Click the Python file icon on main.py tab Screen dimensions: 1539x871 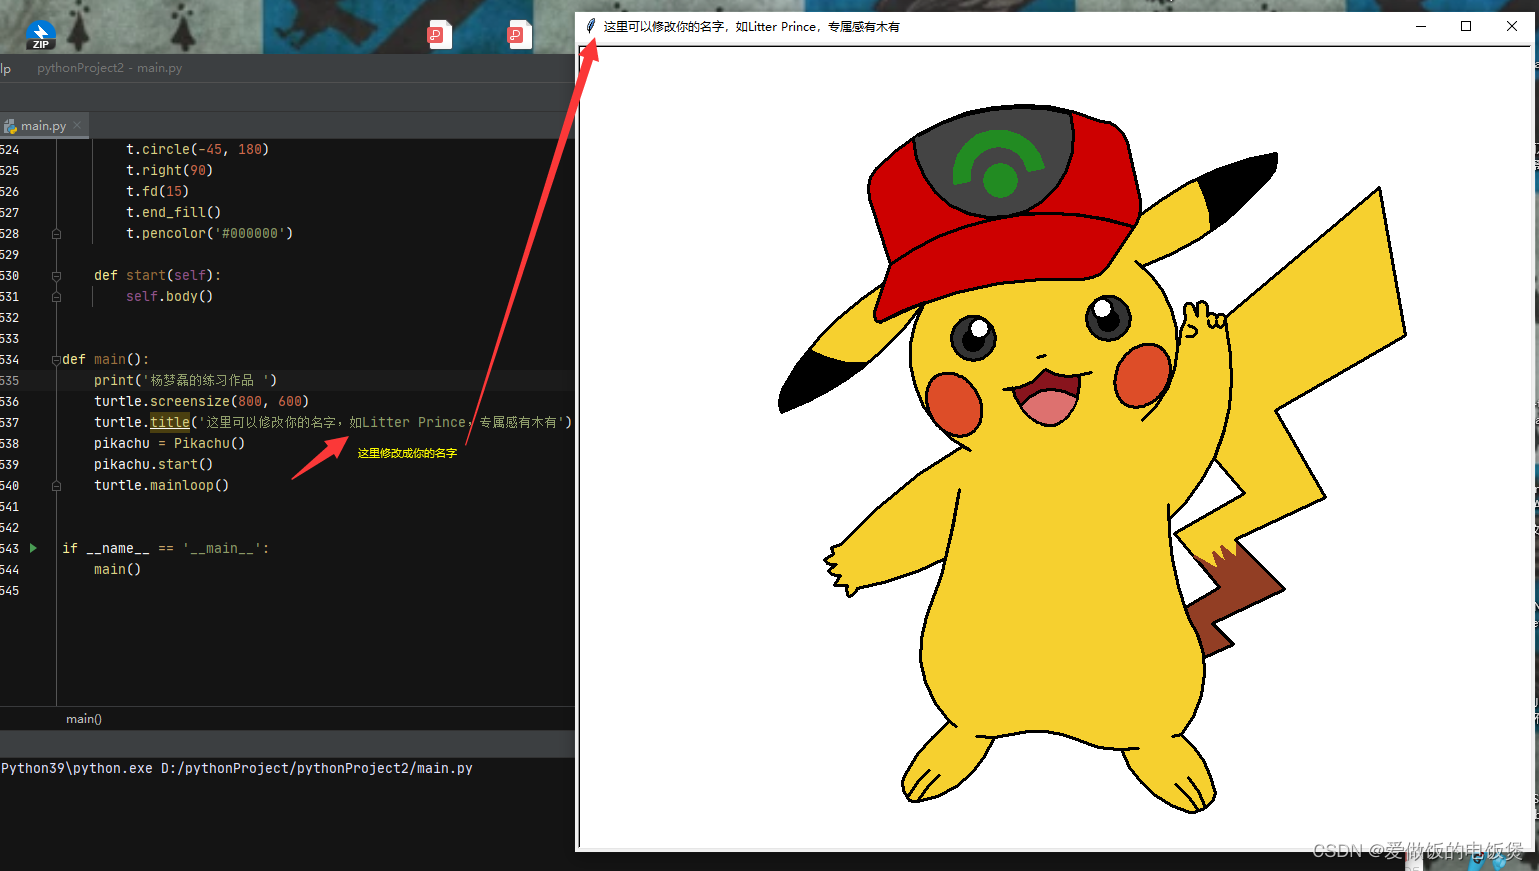coord(11,126)
